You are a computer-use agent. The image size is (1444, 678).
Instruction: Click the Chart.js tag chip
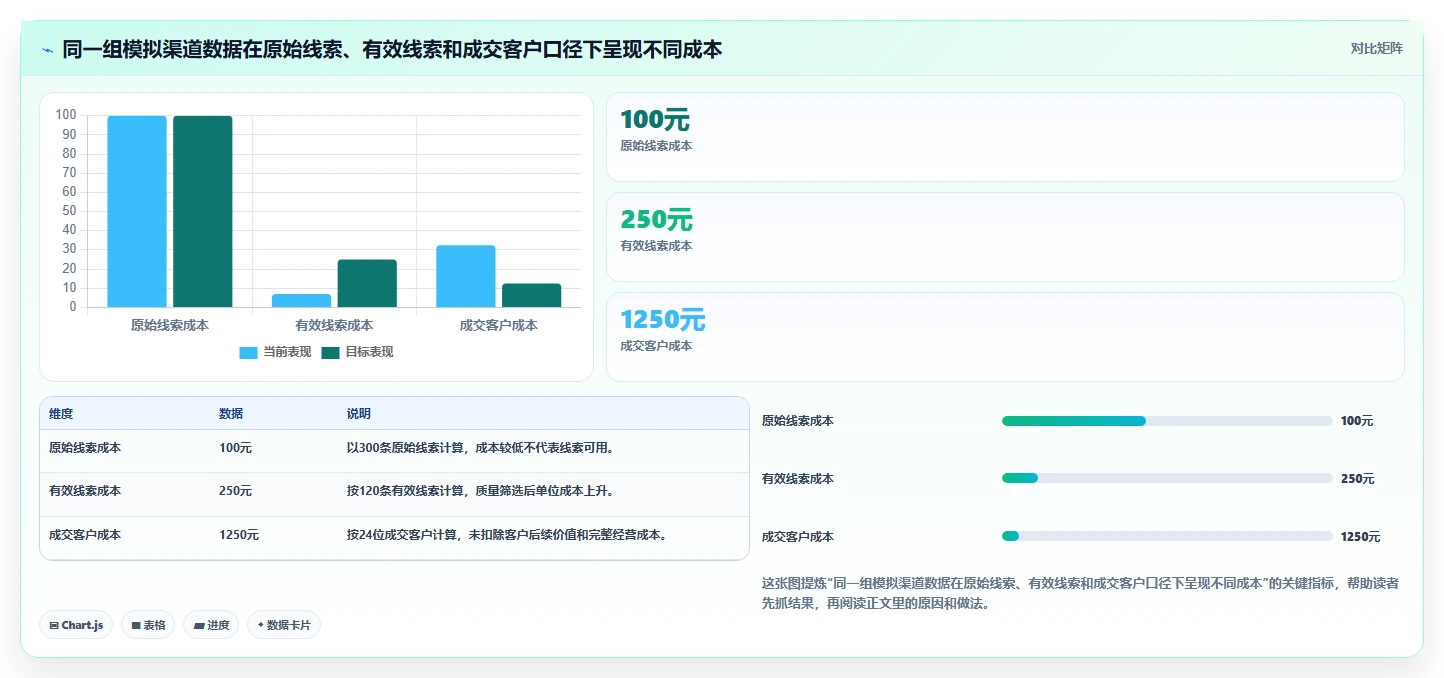(x=76, y=625)
